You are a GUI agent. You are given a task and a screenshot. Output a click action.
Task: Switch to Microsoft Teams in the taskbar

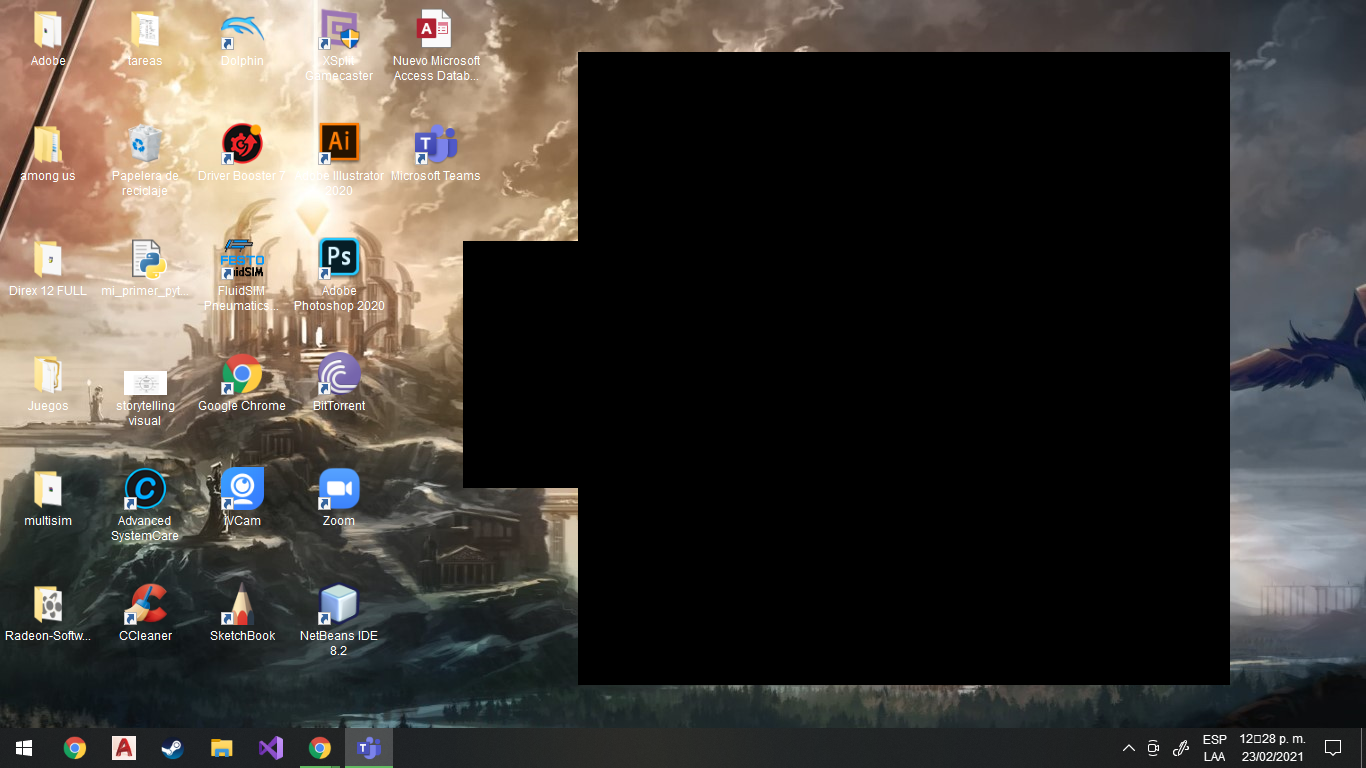pos(369,748)
